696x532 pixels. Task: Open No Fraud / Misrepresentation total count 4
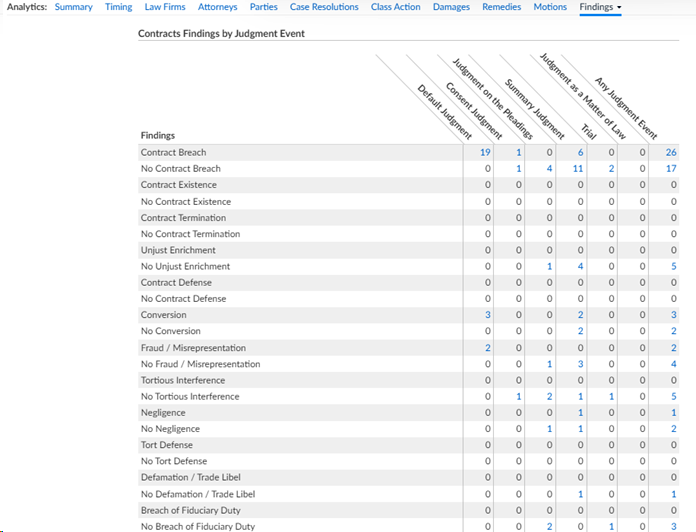(x=673, y=364)
